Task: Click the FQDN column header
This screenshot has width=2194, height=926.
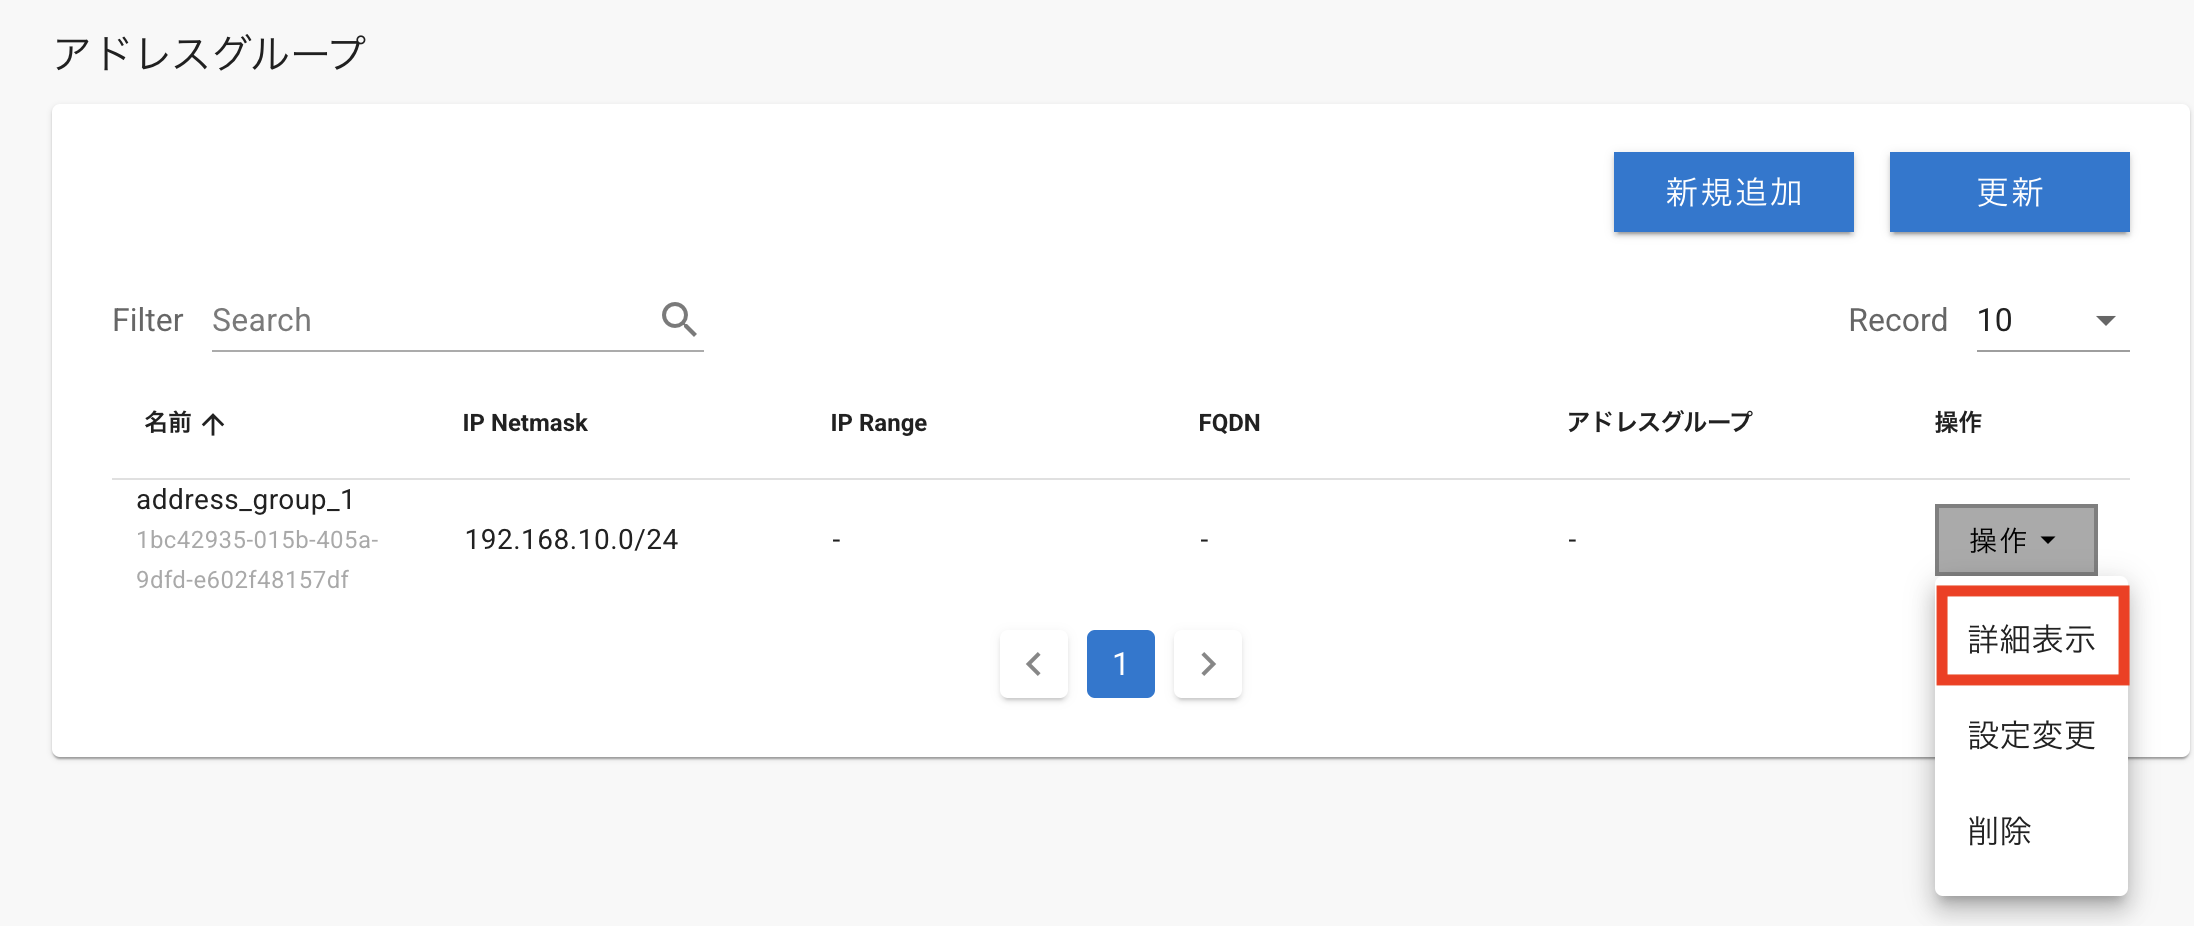Action: pyautogui.click(x=1229, y=423)
